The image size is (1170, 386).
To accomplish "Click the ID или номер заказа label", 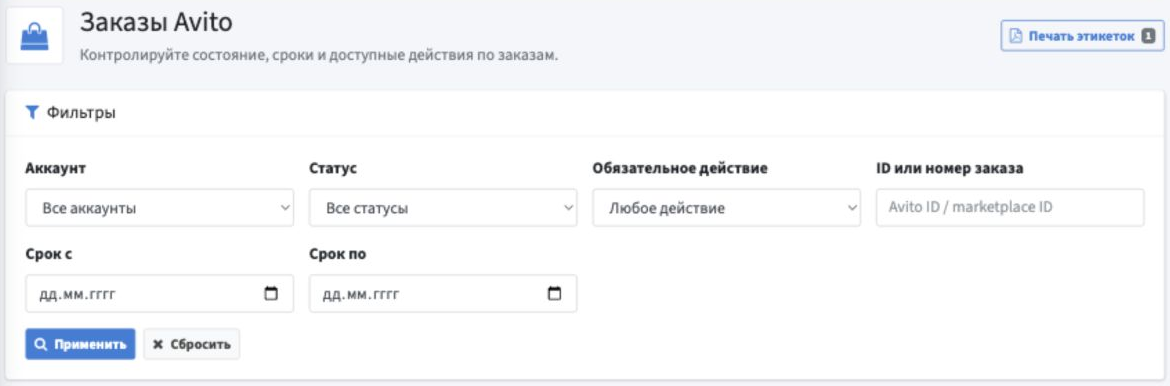I will tap(949, 169).
